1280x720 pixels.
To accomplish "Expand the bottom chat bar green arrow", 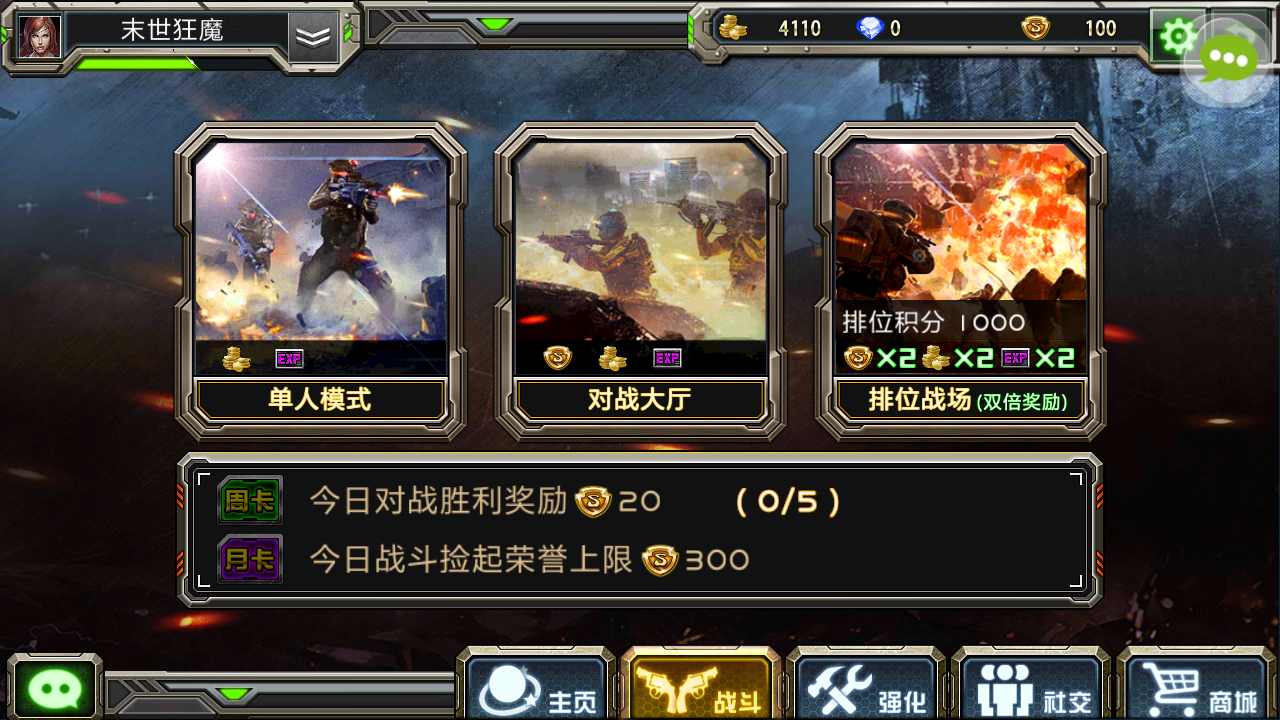I will coord(236,693).
